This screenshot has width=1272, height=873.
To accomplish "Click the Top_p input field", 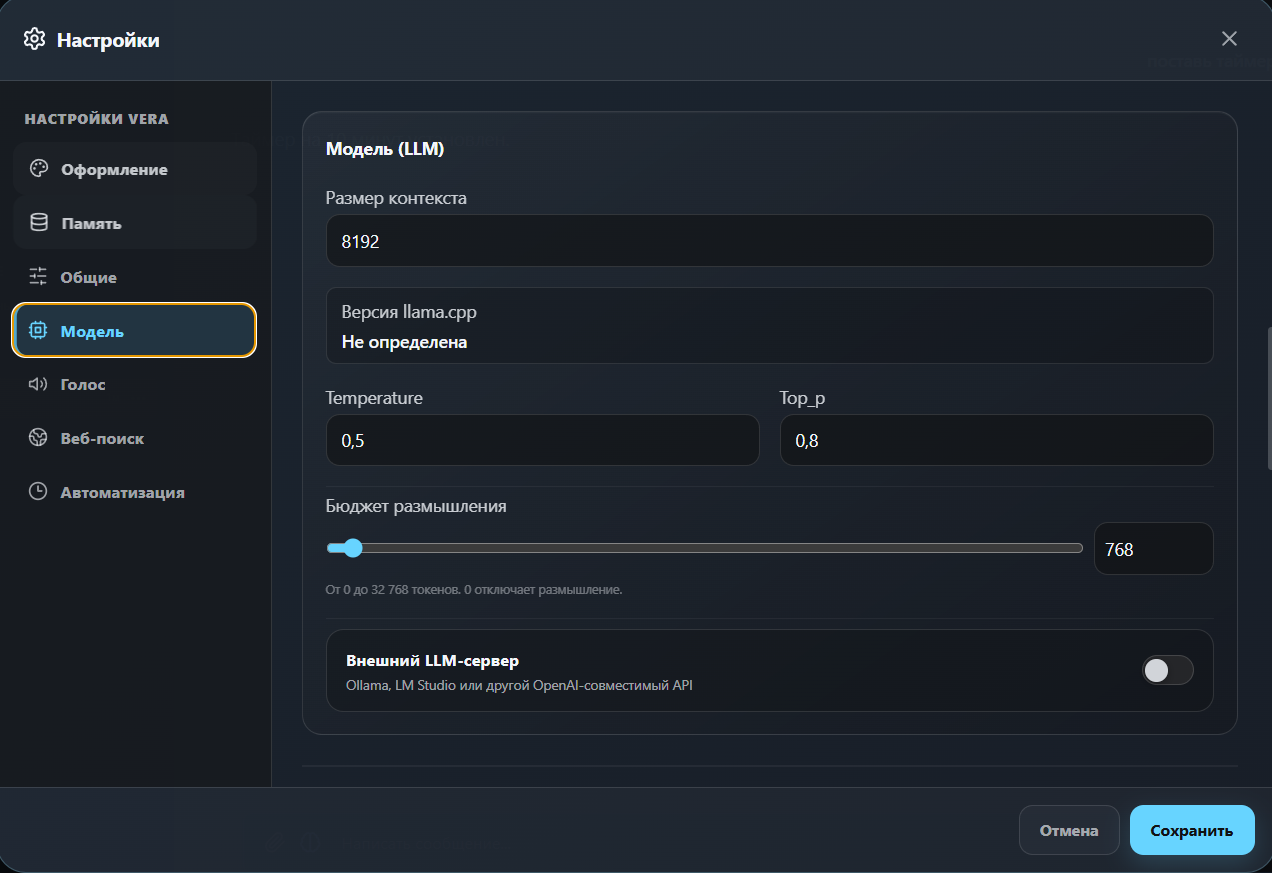I will pos(996,440).
